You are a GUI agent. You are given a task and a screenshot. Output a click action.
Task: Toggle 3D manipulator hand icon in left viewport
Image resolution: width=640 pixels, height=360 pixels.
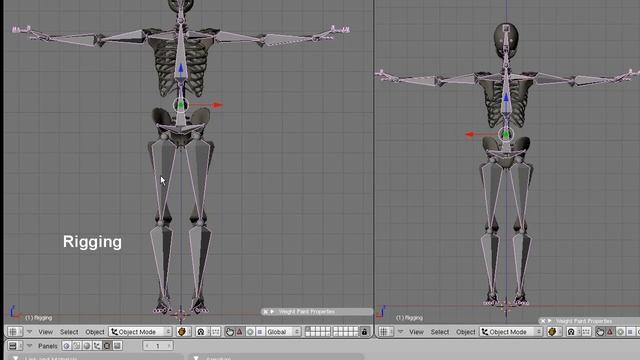[x=230, y=332]
